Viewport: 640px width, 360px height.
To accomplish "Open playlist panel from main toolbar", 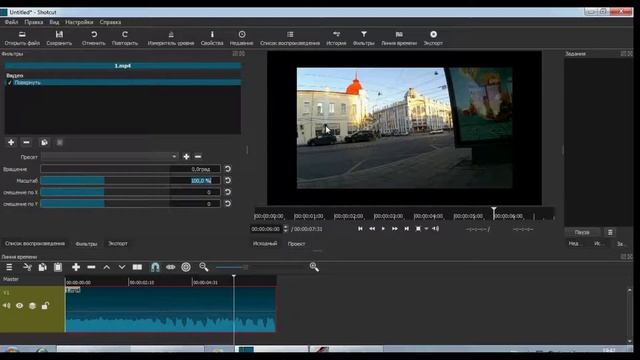I will pyautogui.click(x=290, y=38).
